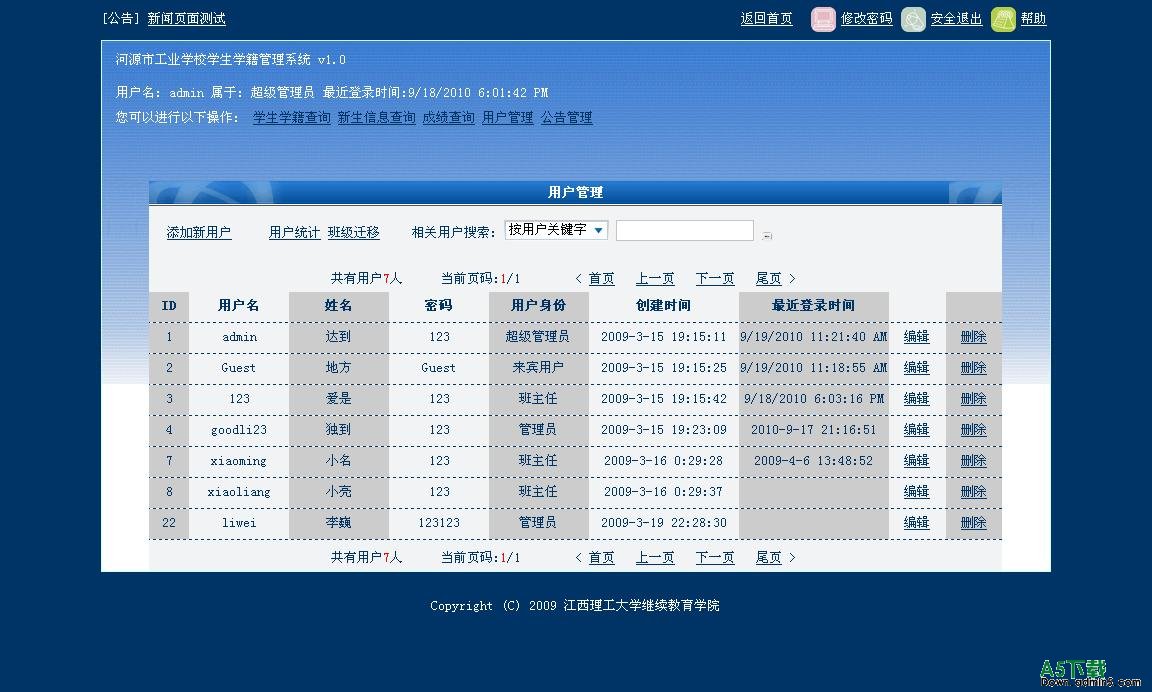Delete the goodli23 user row

(973, 430)
